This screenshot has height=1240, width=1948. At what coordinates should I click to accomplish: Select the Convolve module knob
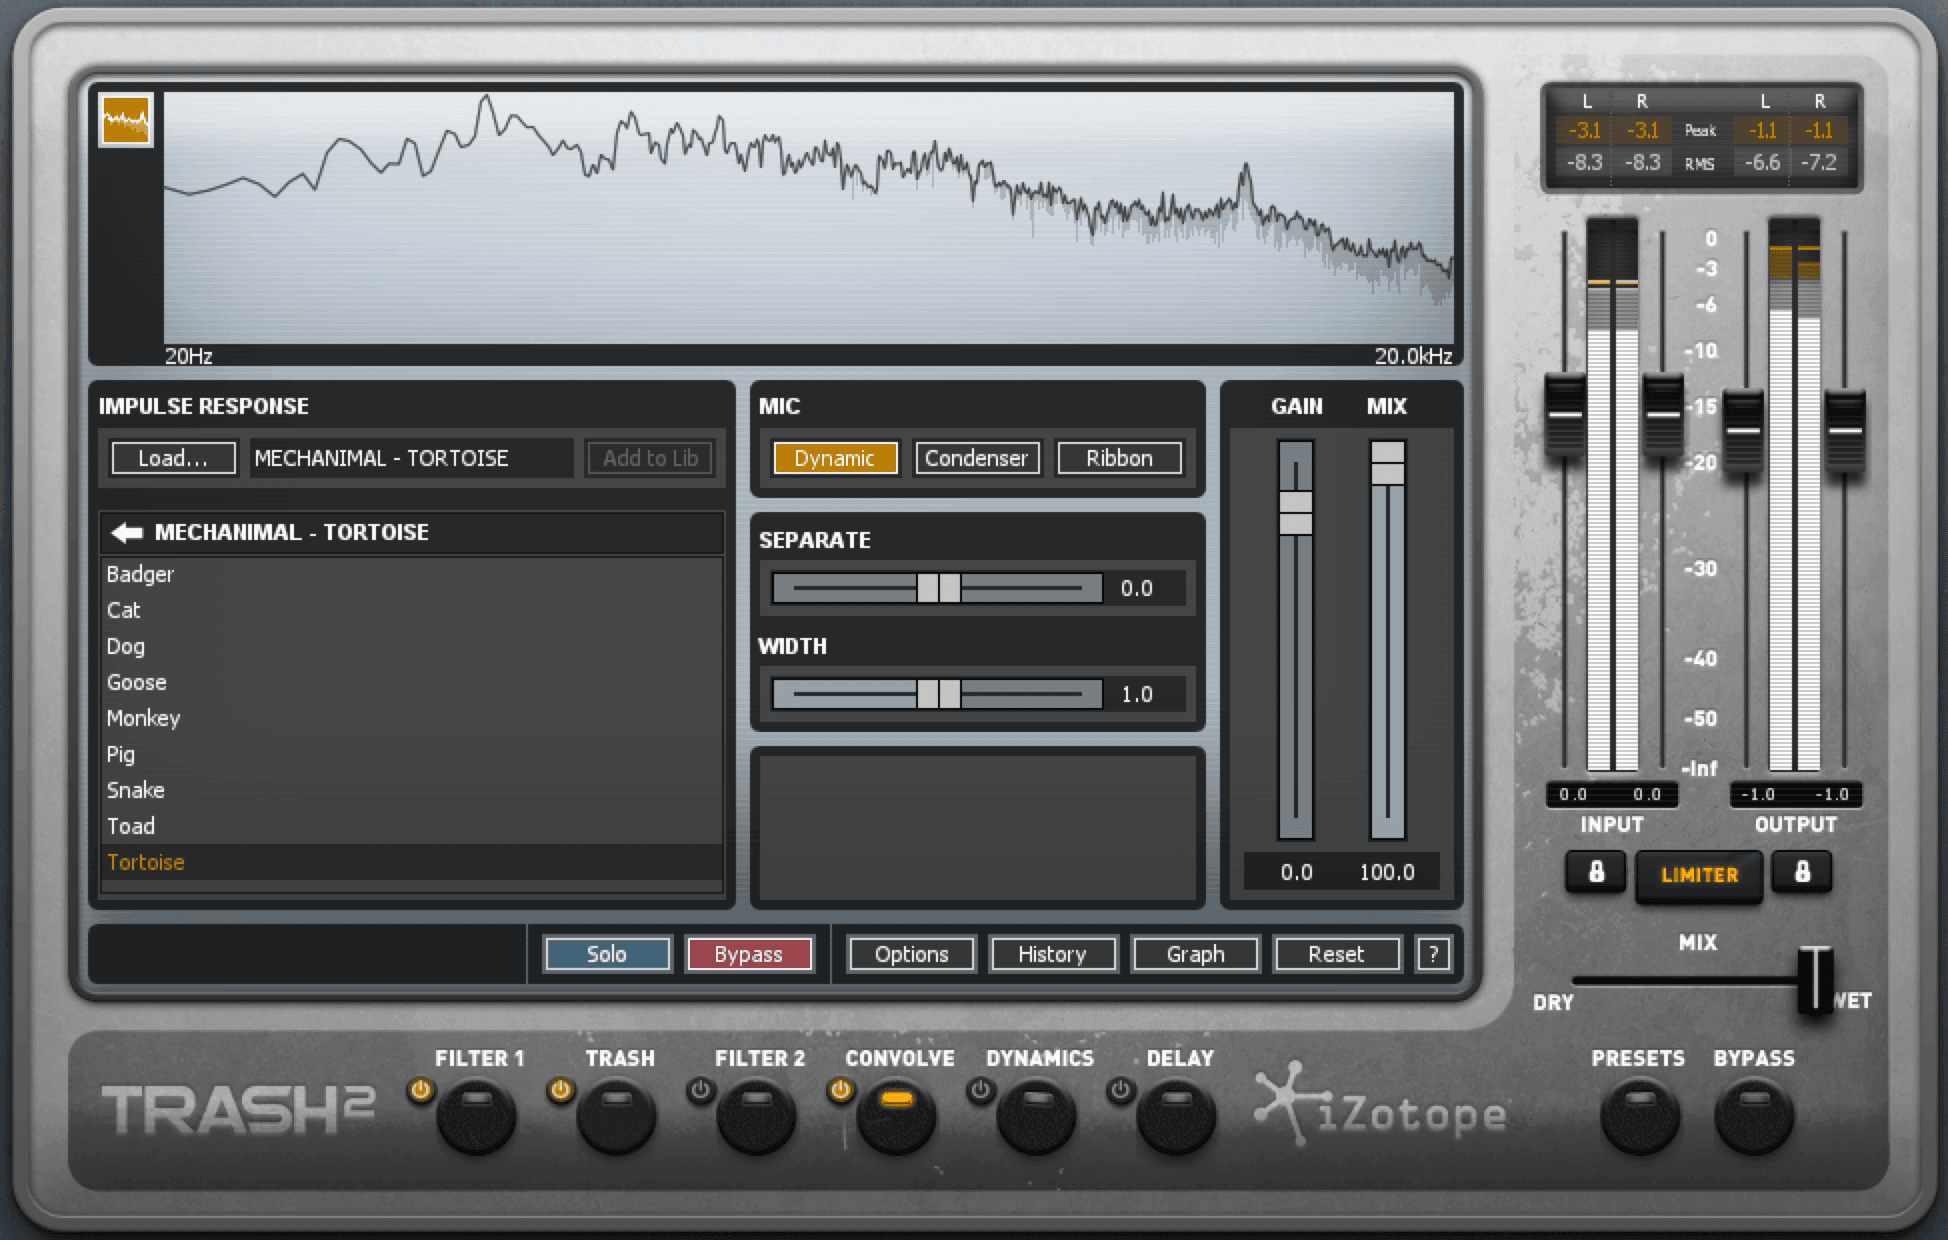[x=897, y=1117]
